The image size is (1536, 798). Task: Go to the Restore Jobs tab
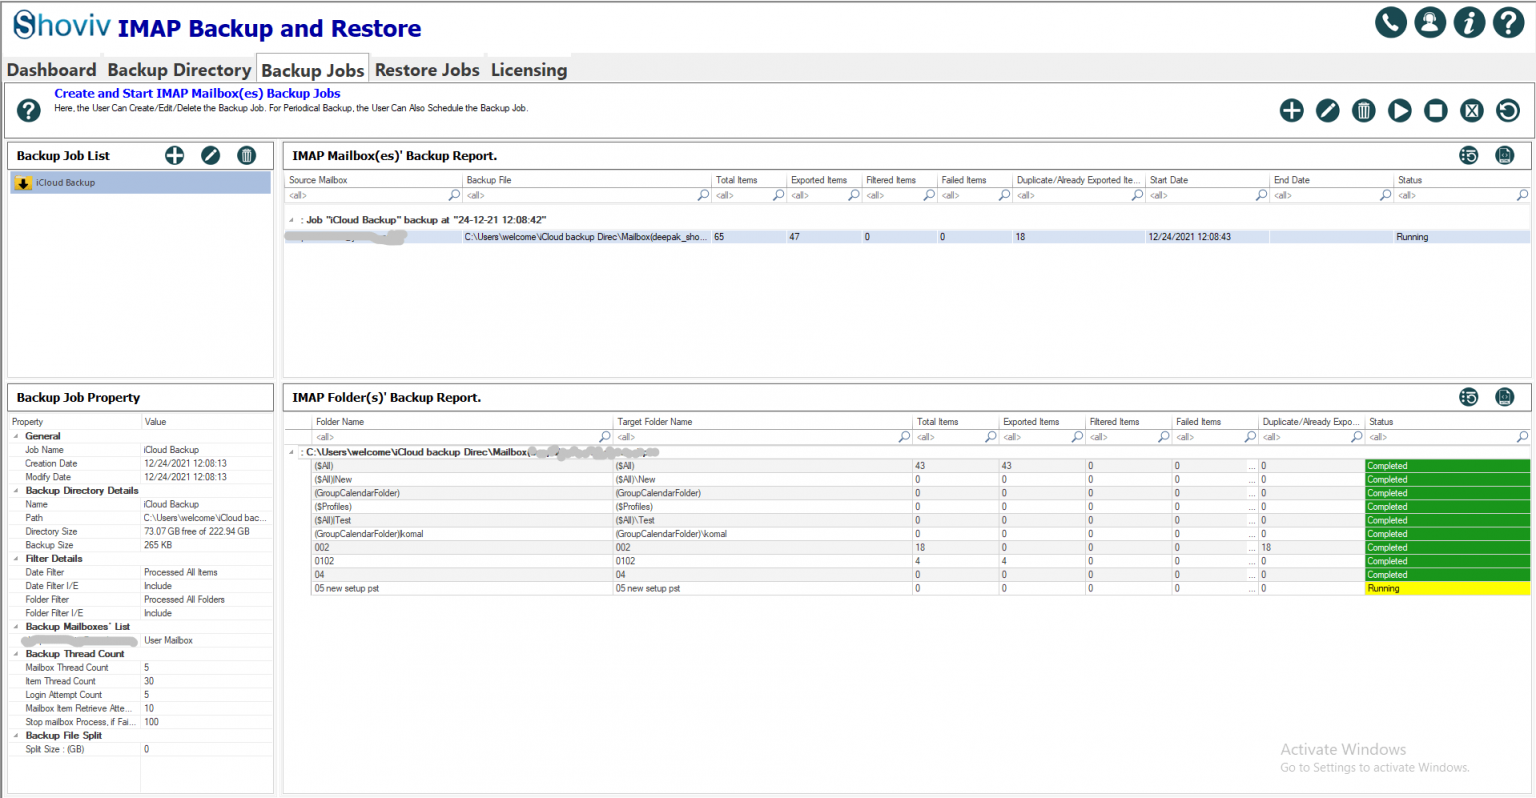pyautogui.click(x=427, y=70)
